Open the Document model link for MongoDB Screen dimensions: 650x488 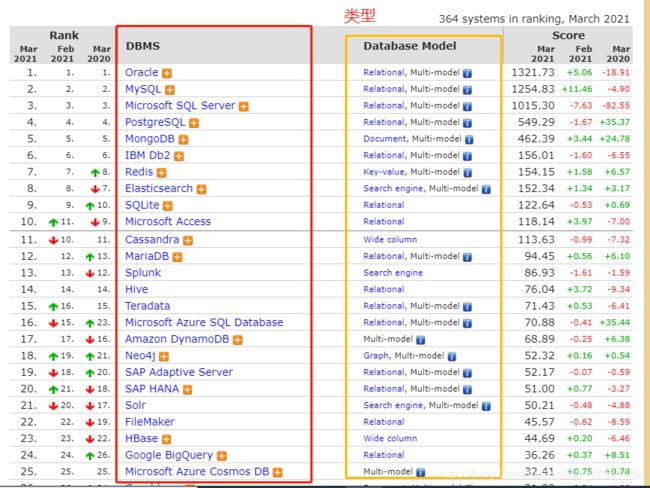pos(385,139)
